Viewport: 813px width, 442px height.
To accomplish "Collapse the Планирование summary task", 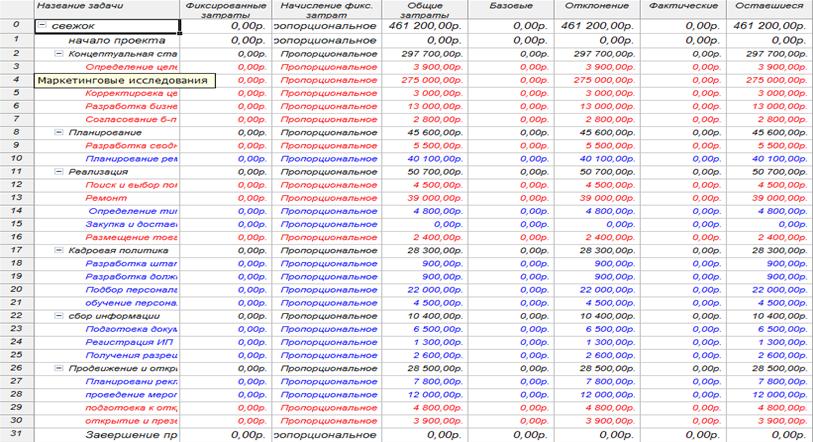I will (x=58, y=131).
